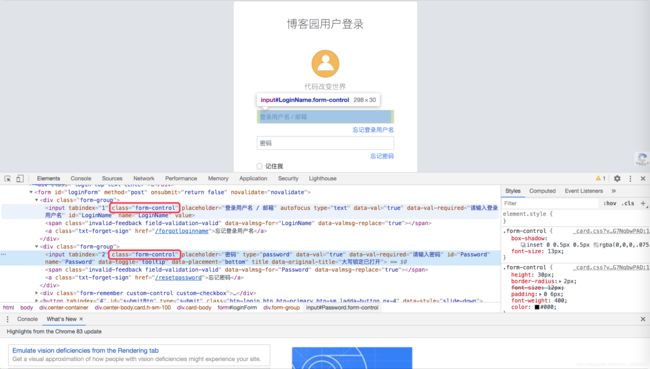Activate the inspect element picker icon
Screen dimensions: 650x369
[x=8, y=179]
